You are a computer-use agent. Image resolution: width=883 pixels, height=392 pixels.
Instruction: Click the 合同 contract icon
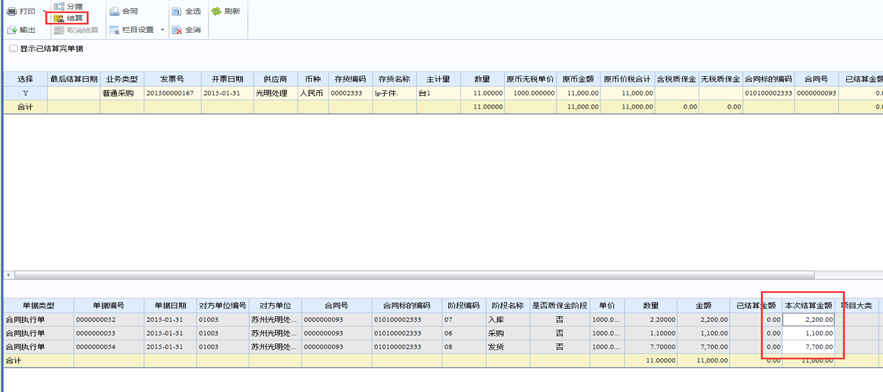click(x=114, y=11)
